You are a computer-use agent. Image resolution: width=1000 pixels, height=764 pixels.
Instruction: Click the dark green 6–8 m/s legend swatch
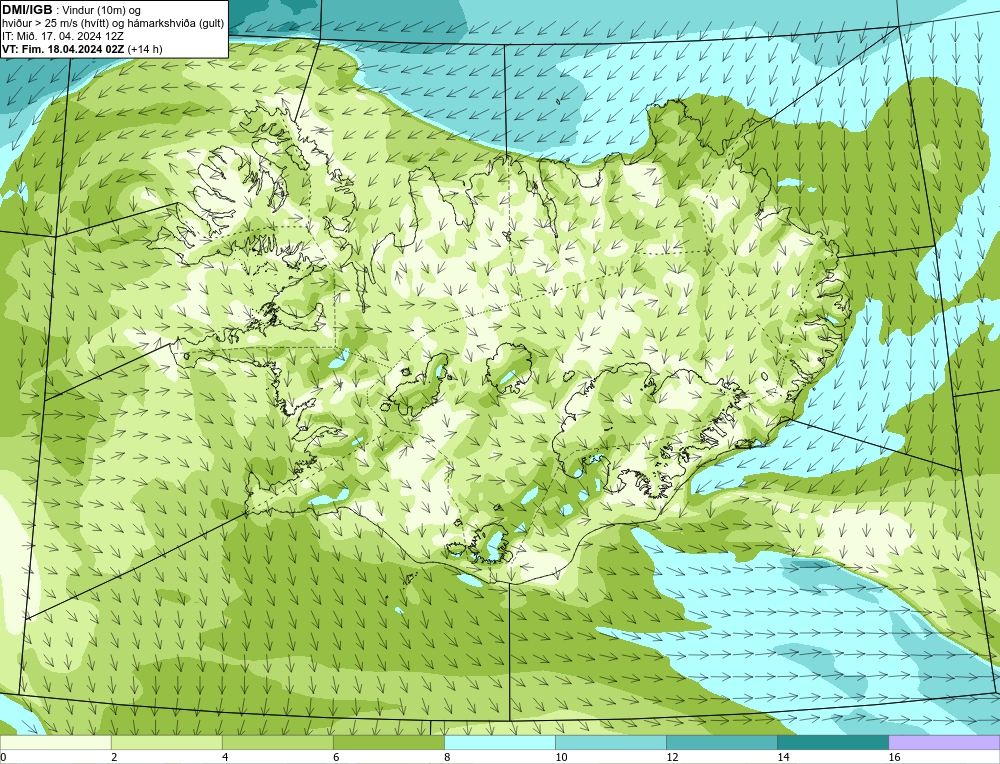tap(388, 742)
